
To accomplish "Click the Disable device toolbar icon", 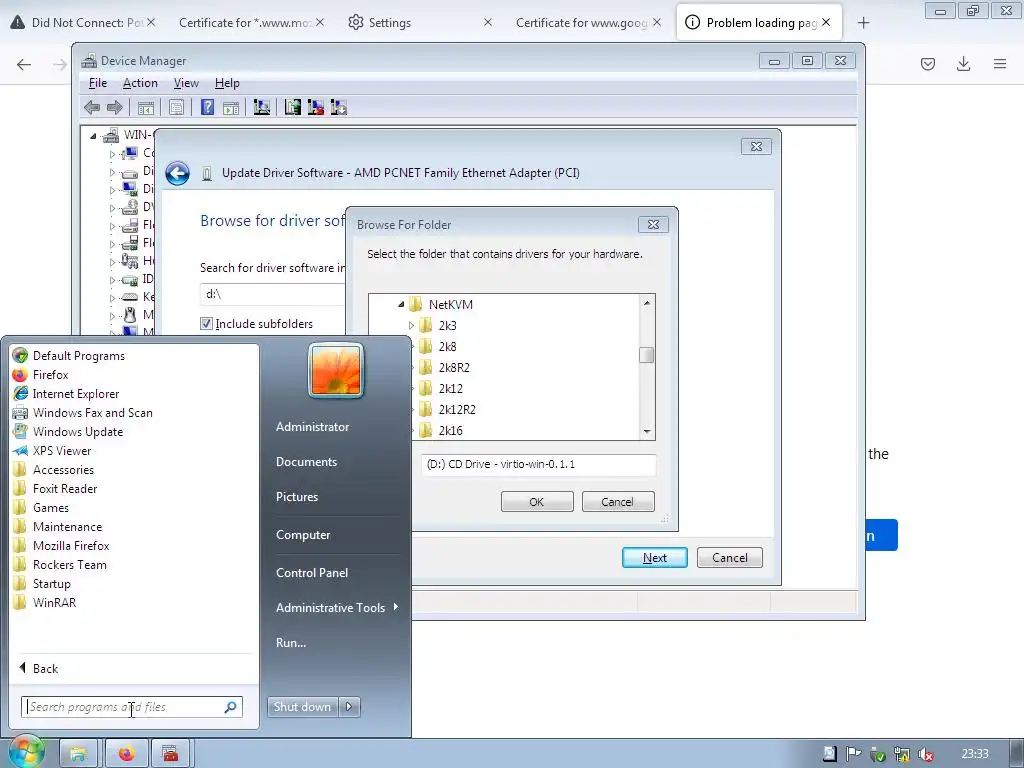I will tap(339, 107).
